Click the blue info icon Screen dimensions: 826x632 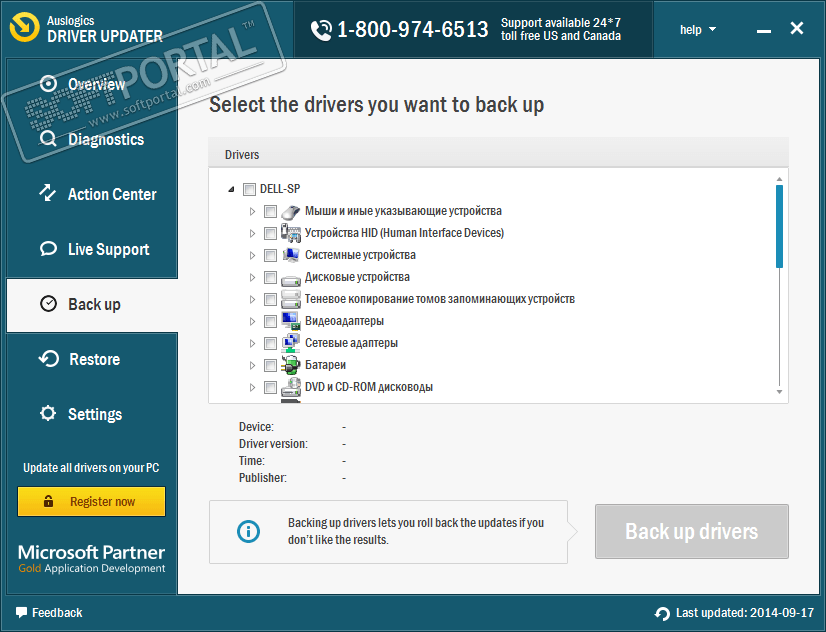tap(248, 531)
